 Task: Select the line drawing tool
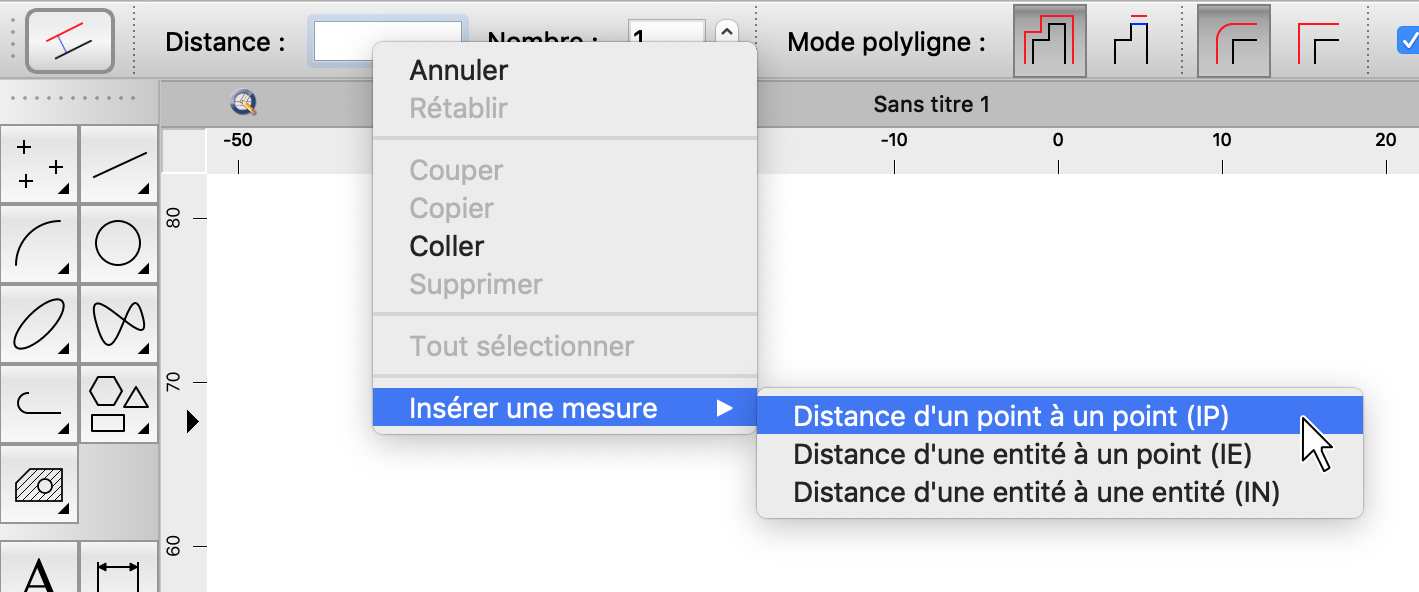click(119, 164)
